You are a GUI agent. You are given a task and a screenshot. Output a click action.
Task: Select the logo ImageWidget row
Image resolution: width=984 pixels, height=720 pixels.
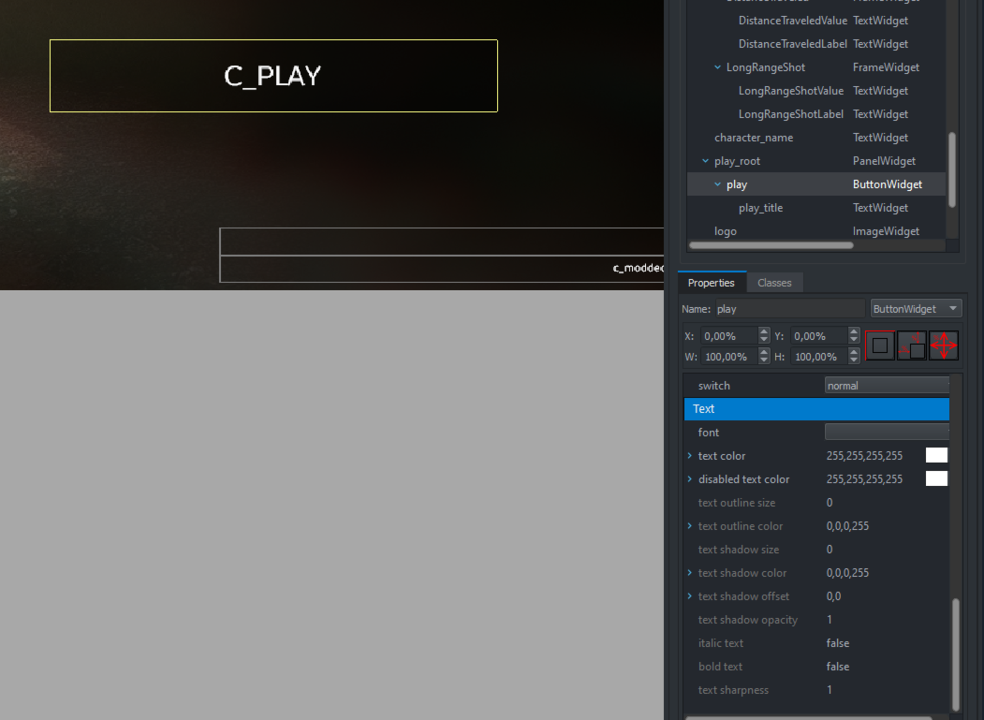point(816,231)
